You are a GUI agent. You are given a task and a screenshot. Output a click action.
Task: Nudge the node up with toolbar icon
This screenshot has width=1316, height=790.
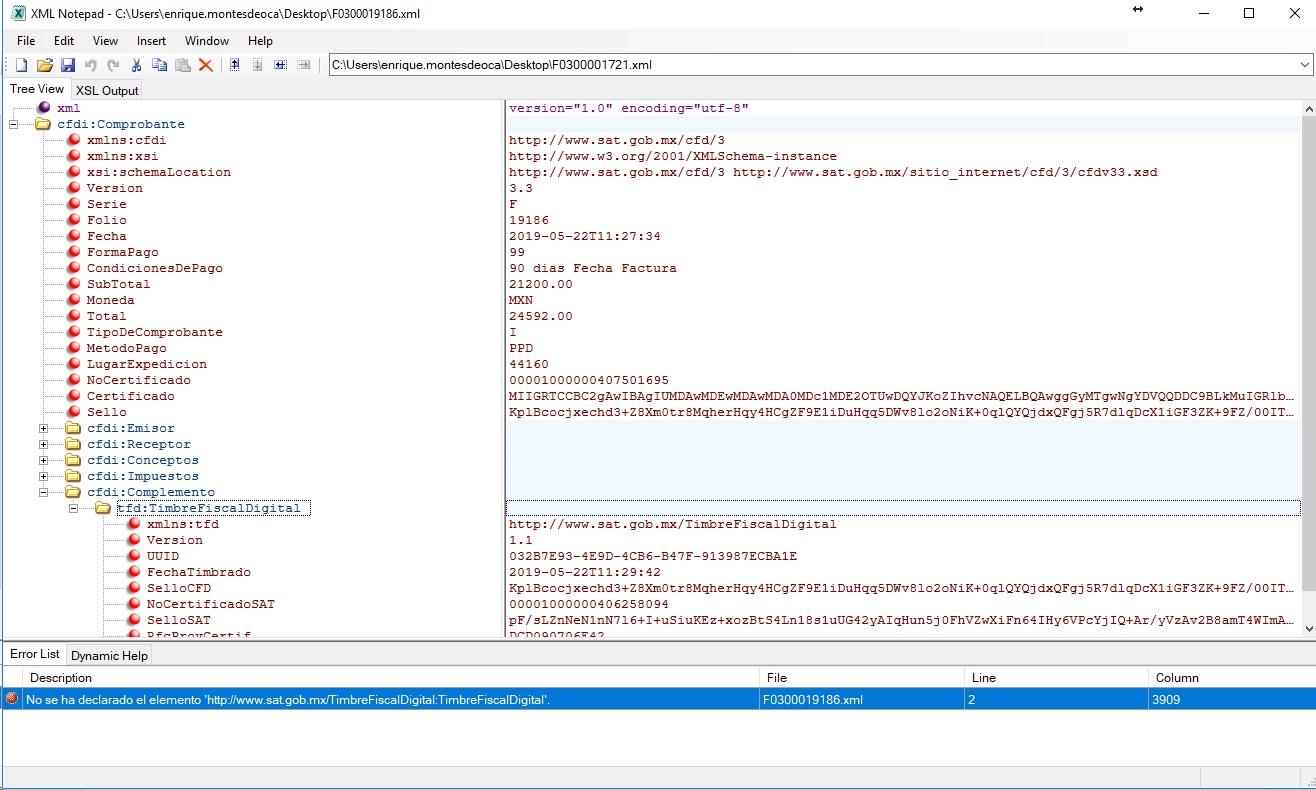click(x=235, y=65)
